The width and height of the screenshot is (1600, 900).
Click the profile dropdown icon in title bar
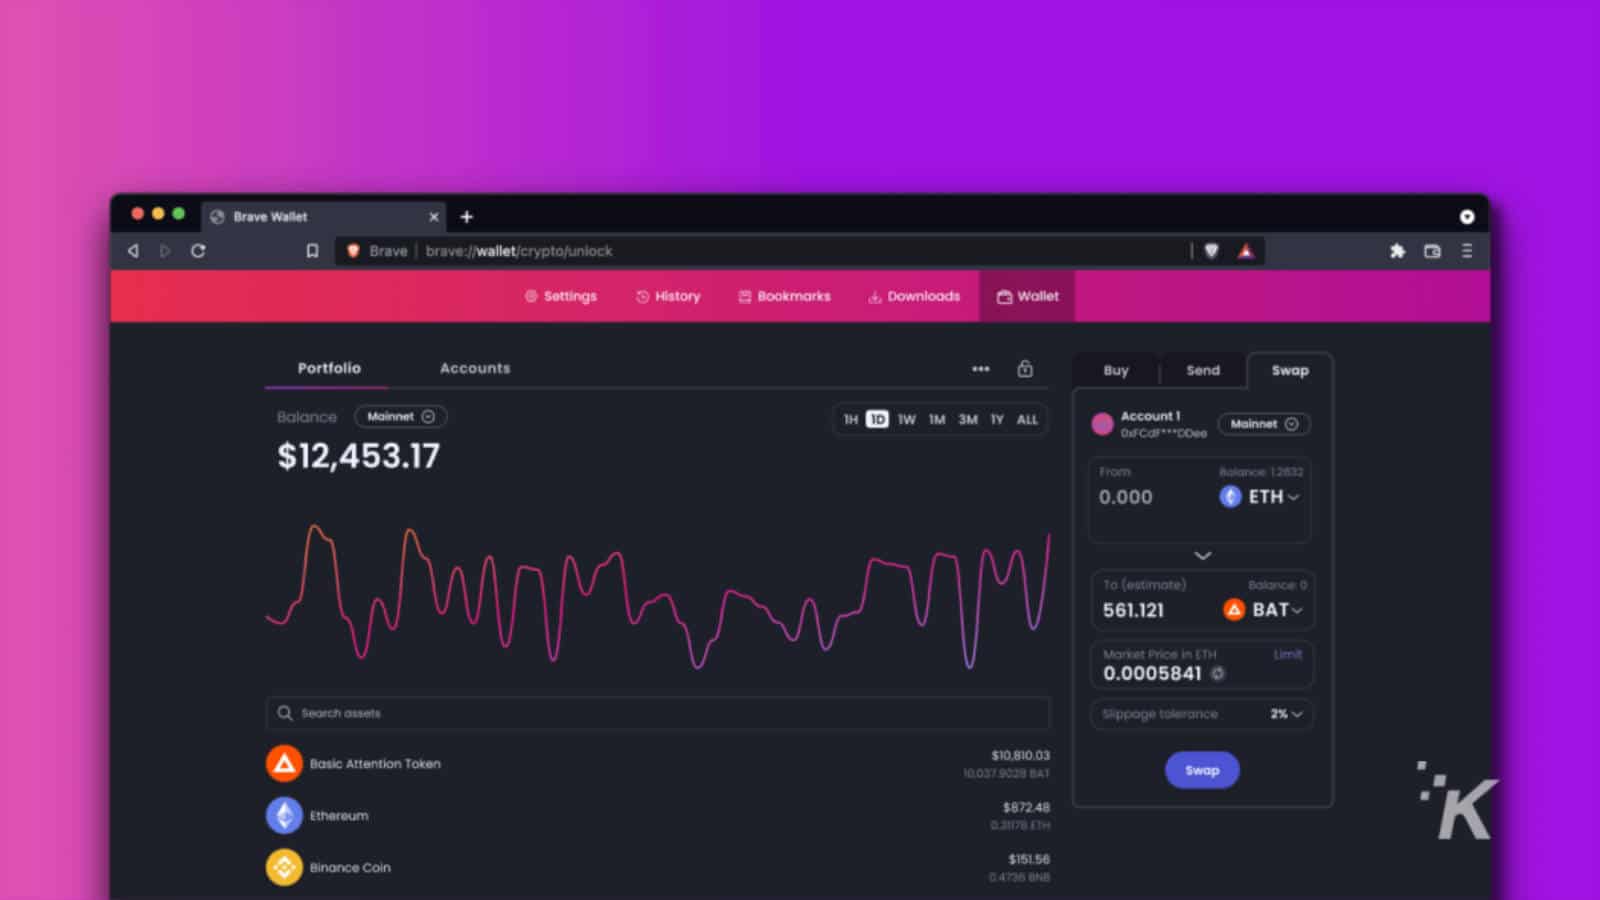1467,216
